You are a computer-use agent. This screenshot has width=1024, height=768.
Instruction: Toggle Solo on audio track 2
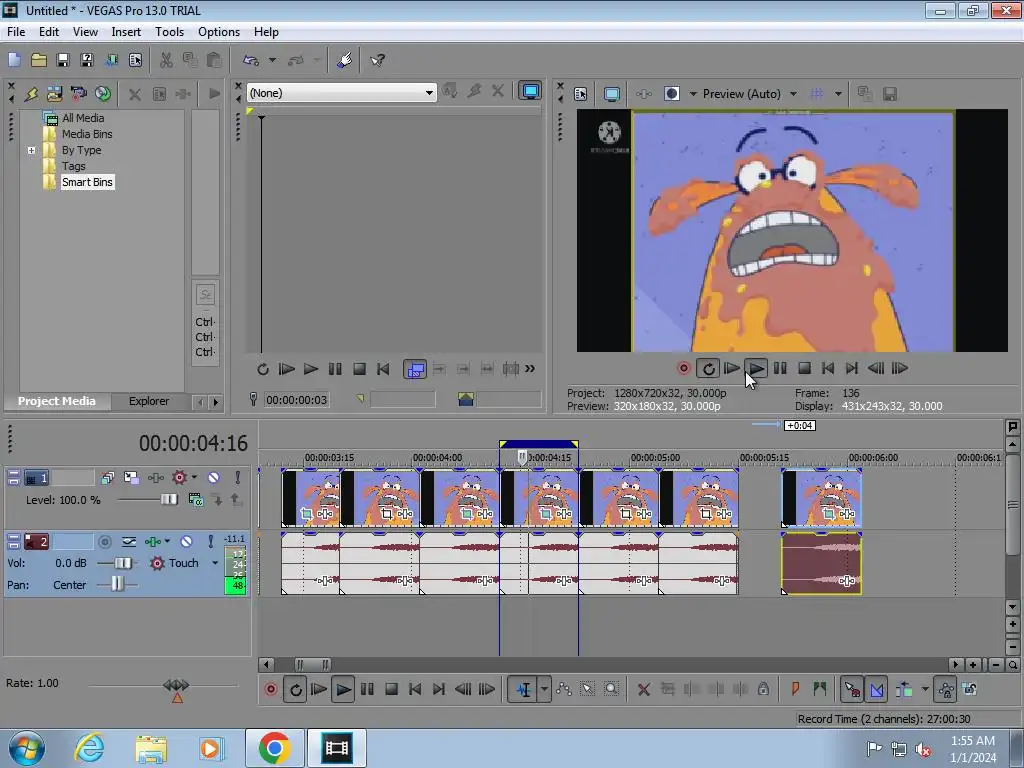click(x=210, y=541)
